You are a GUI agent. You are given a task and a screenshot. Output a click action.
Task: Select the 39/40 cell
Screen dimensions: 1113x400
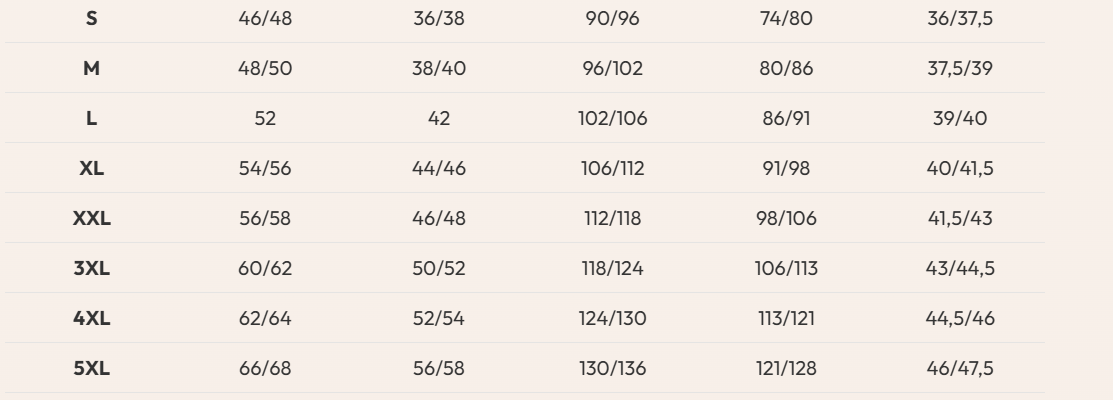tap(959, 119)
